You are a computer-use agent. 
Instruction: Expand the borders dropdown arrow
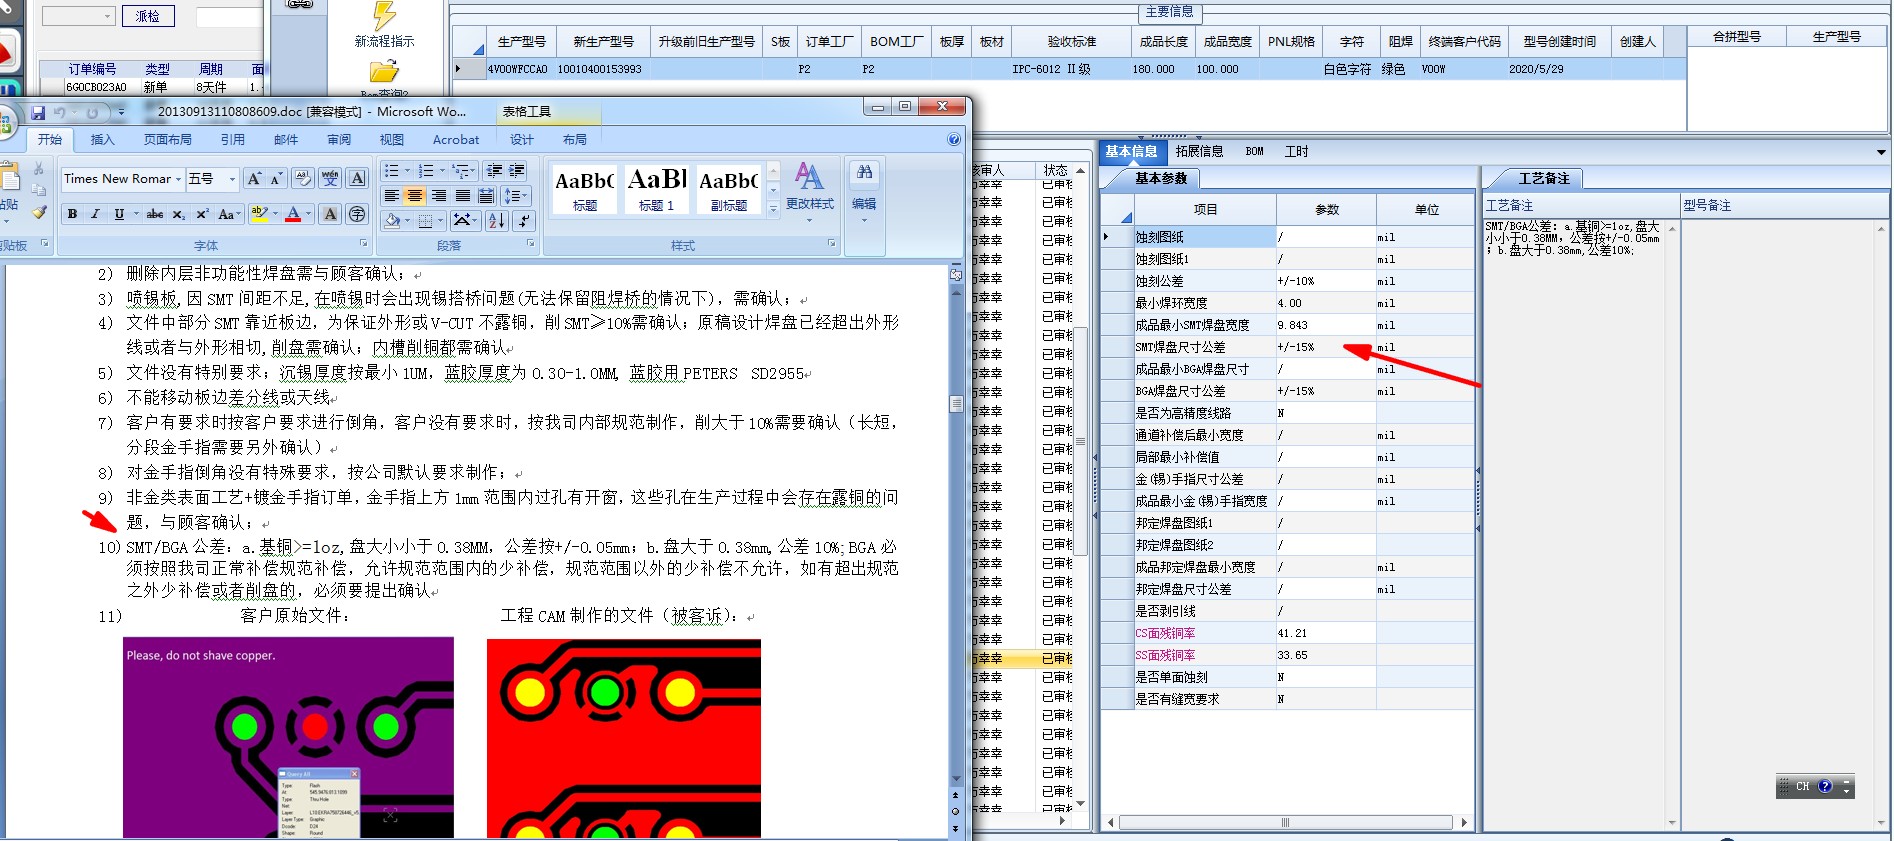click(441, 221)
